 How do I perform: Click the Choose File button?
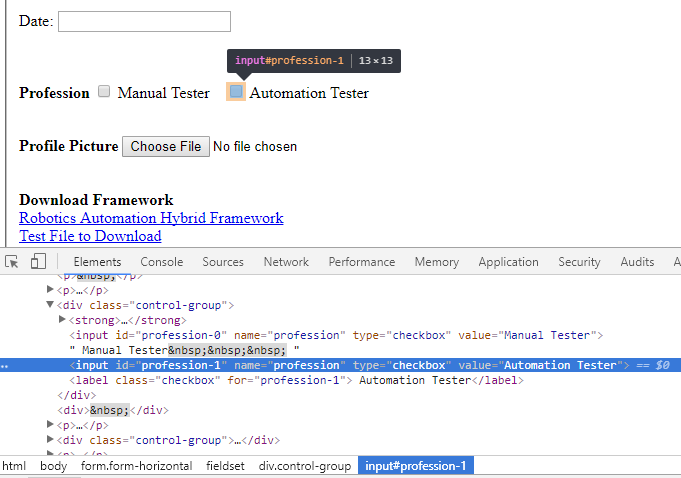[165, 146]
